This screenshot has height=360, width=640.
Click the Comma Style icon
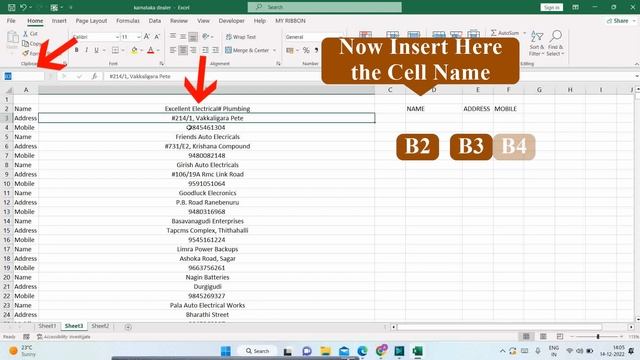pos(317,50)
